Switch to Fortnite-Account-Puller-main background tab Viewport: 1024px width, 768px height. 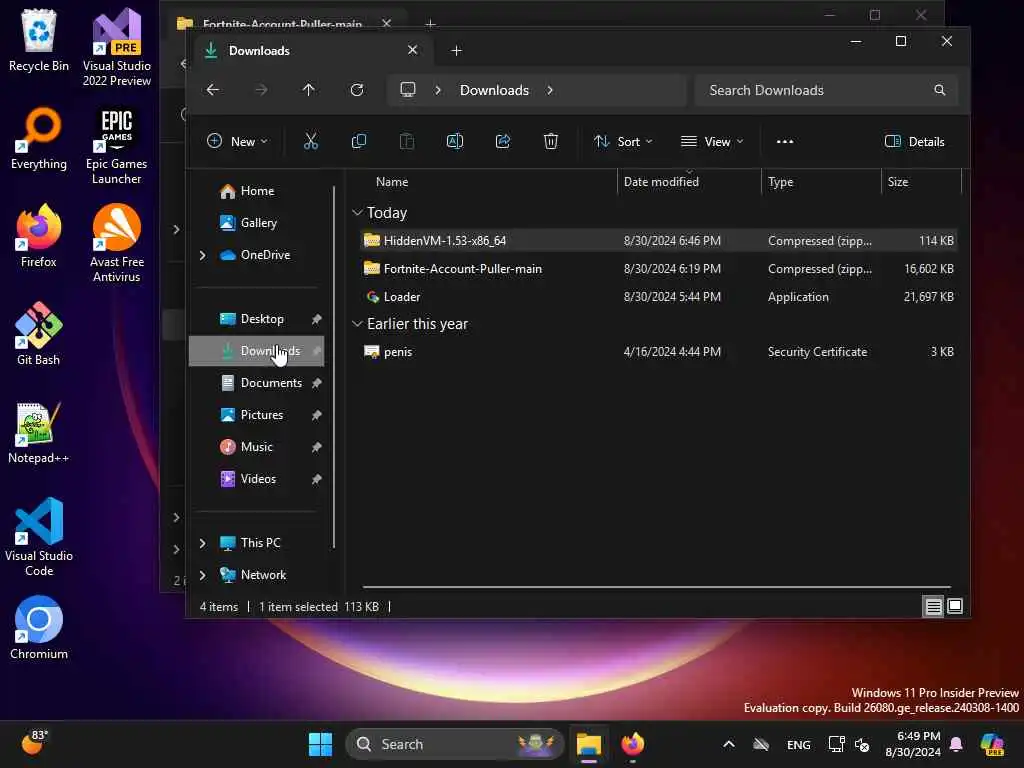[282, 24]
